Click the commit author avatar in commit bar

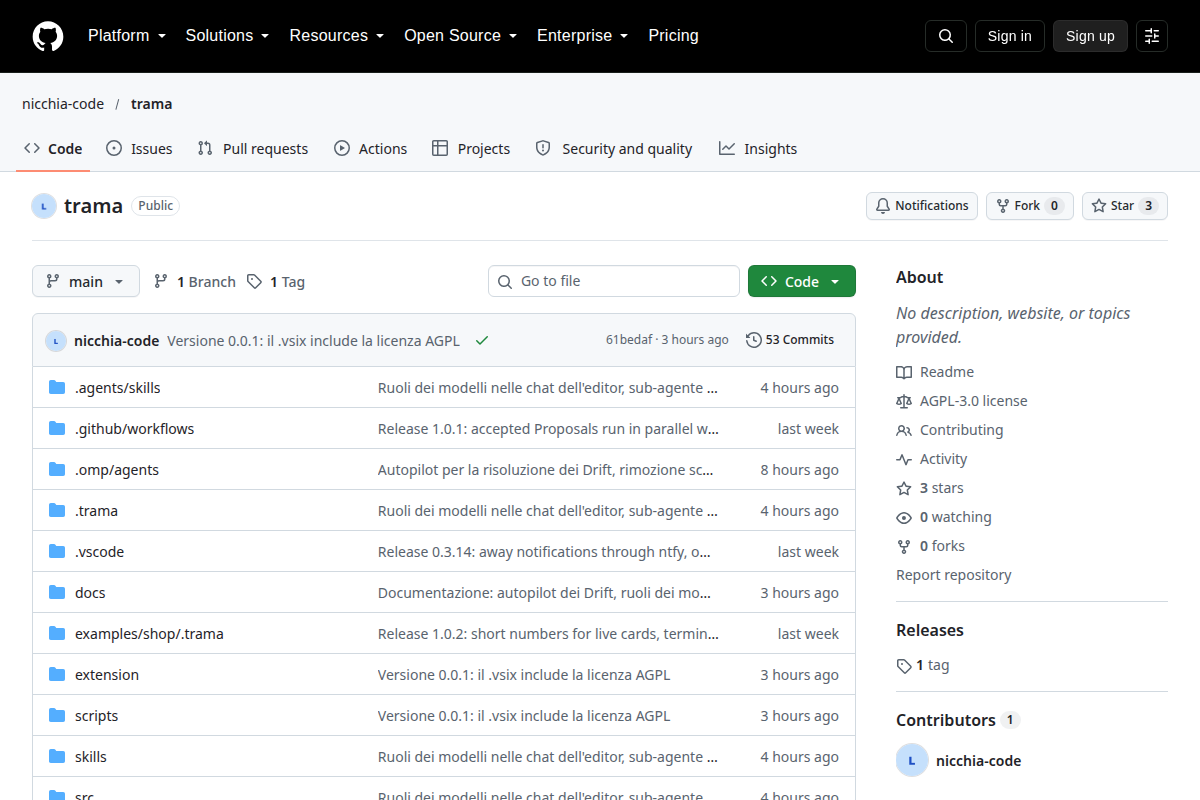[x=56, y=340]
